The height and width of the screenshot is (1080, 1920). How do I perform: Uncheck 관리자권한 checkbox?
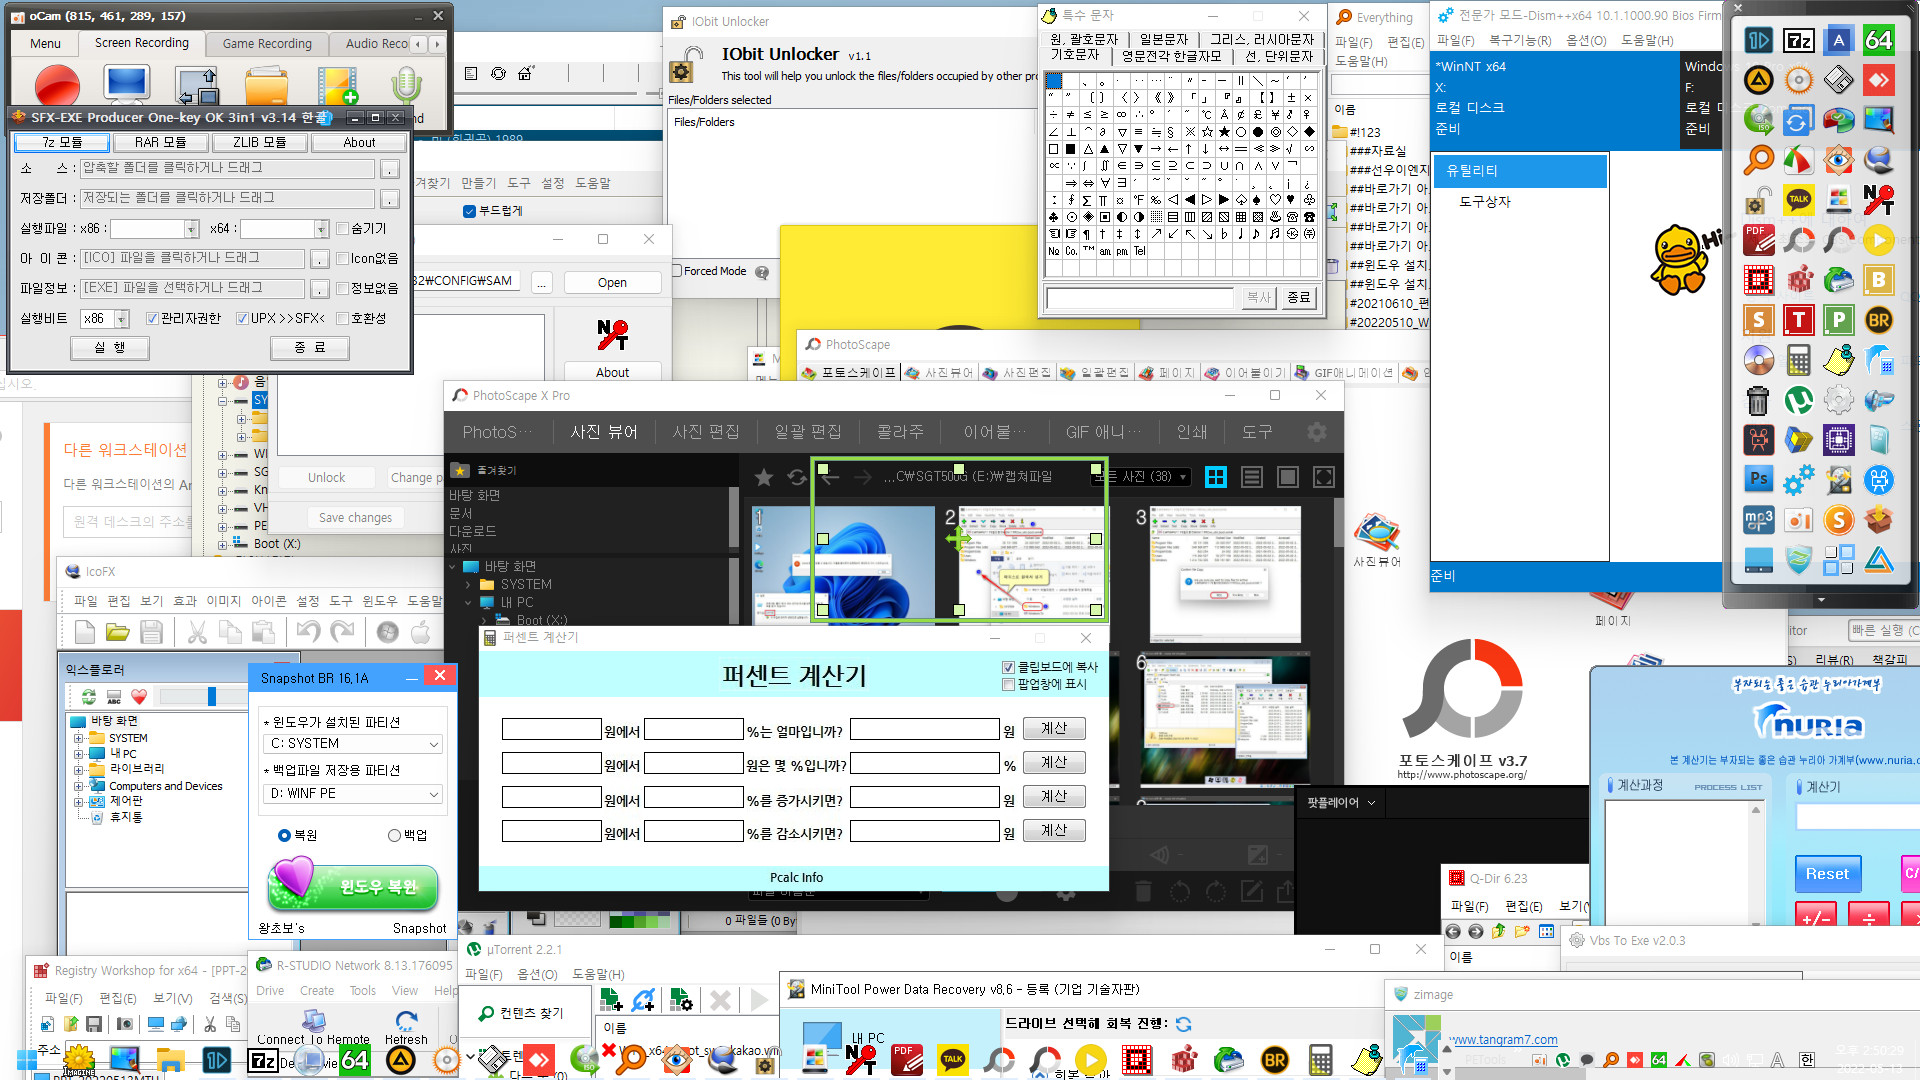[x=153, y=319]
